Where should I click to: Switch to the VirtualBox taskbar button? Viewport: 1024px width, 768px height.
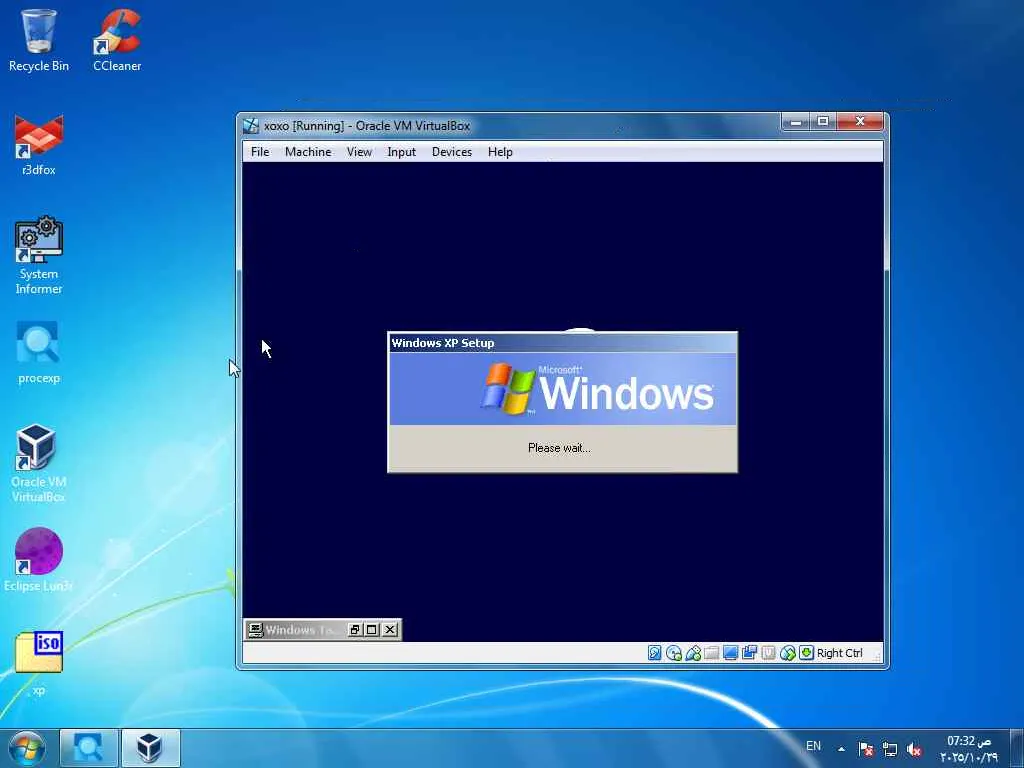[150, 748]
